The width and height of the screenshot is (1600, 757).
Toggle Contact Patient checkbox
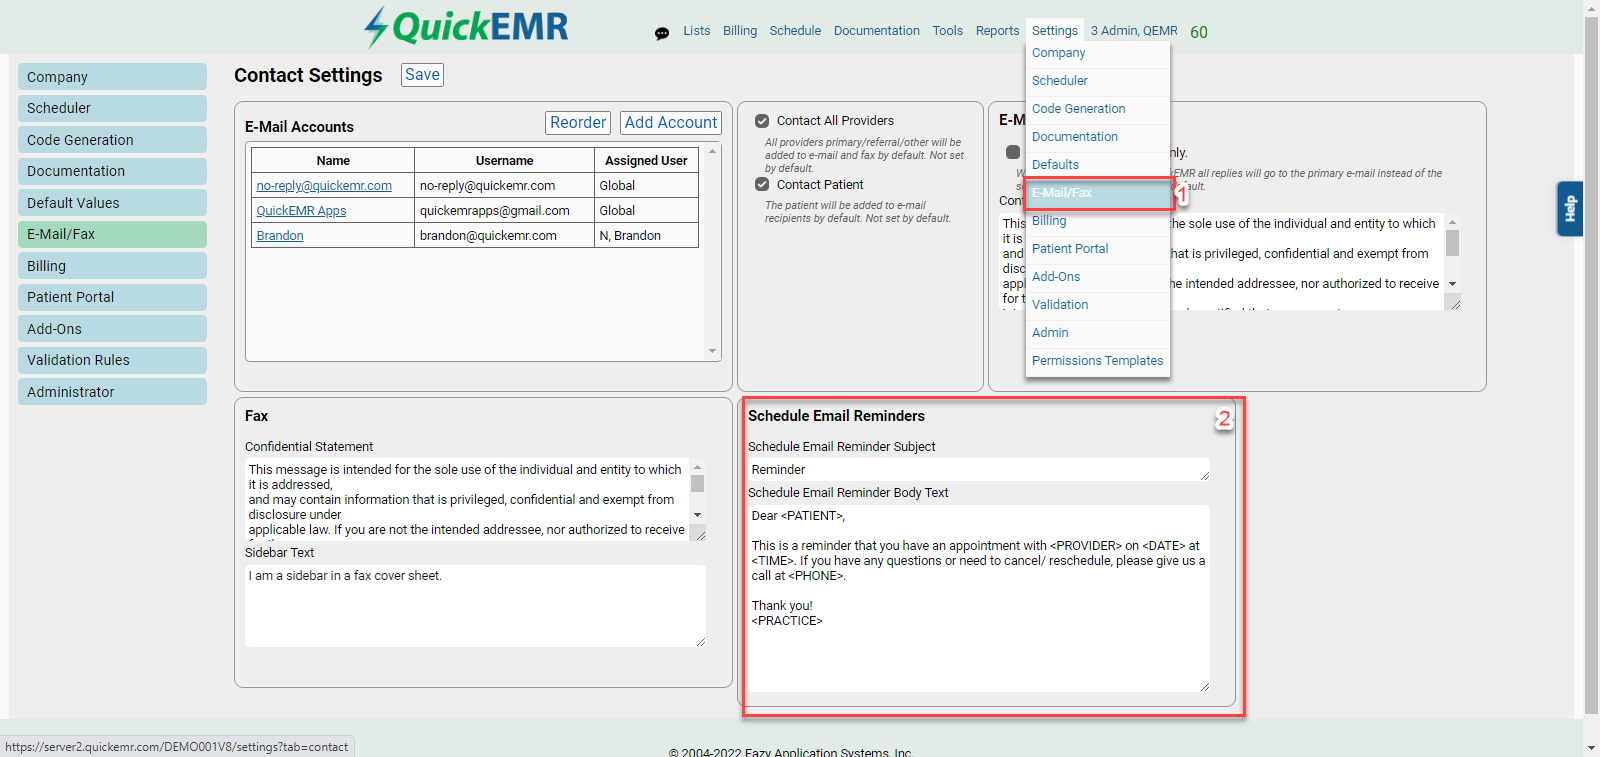762,185
